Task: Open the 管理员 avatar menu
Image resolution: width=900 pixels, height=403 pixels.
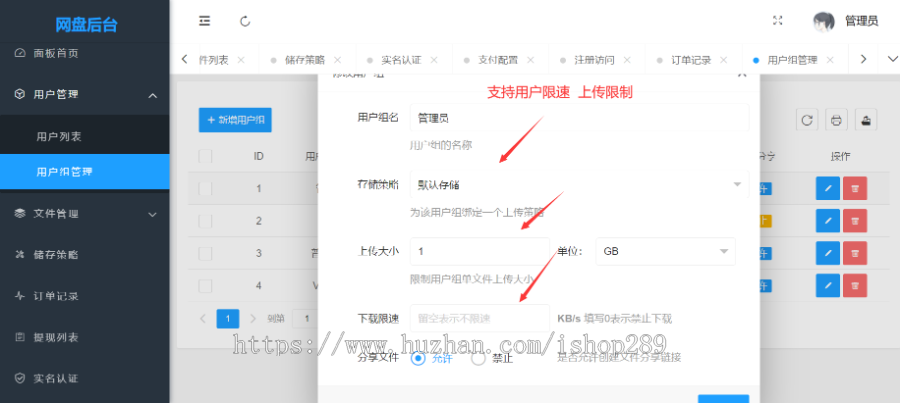Action: point(845,21)
